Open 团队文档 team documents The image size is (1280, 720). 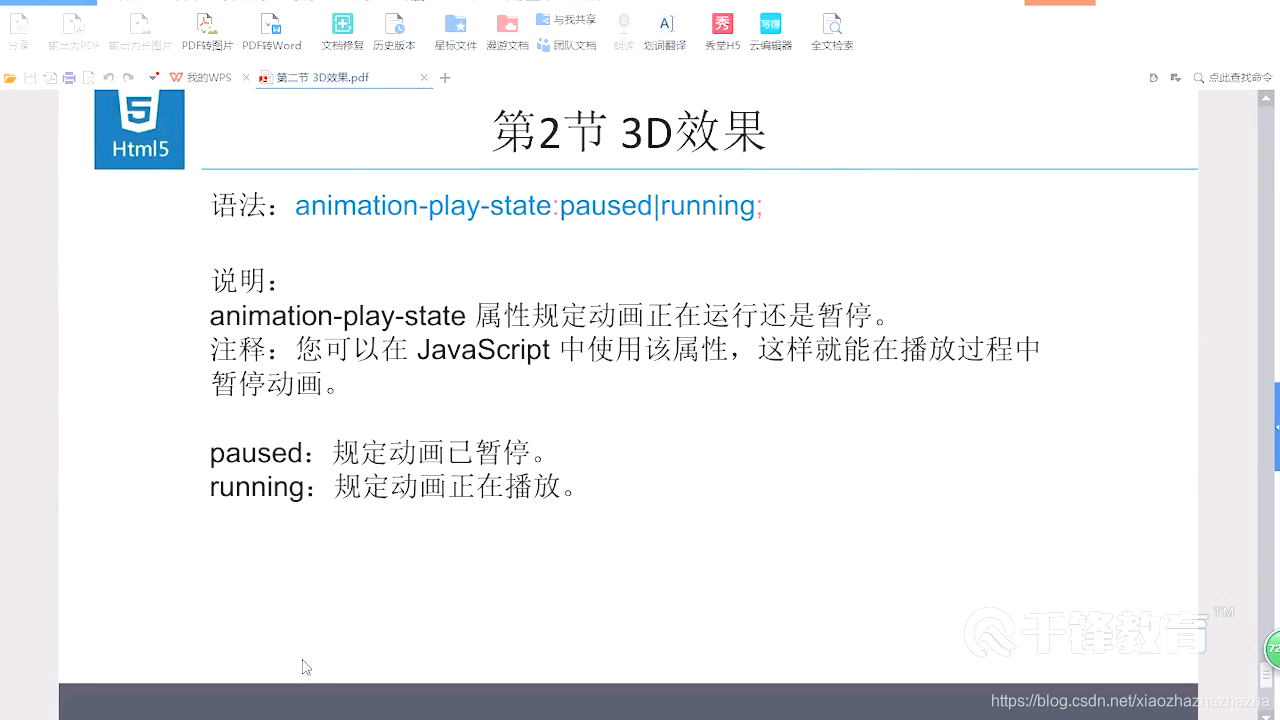tap(566, 45)
